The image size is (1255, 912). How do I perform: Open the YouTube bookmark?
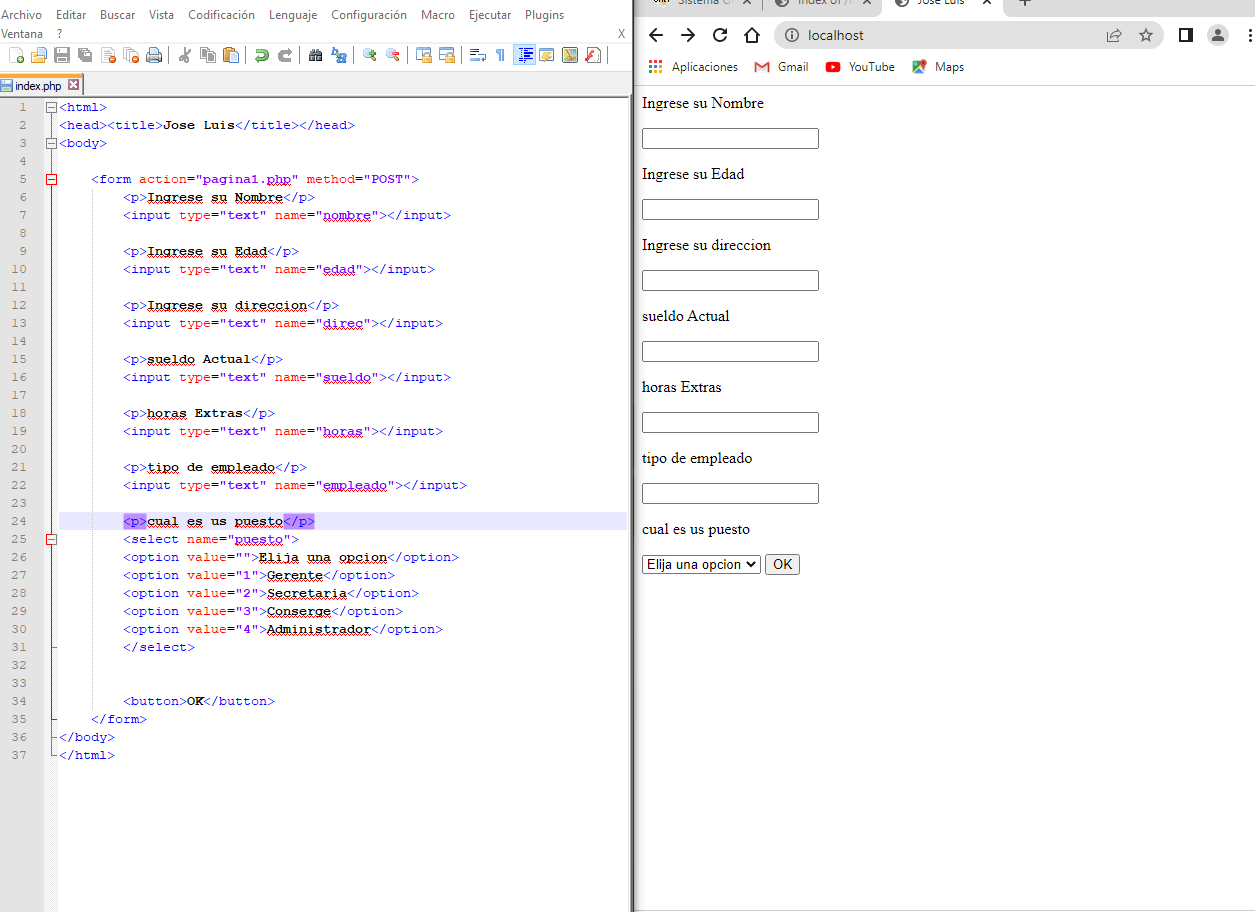pos(860,67)
